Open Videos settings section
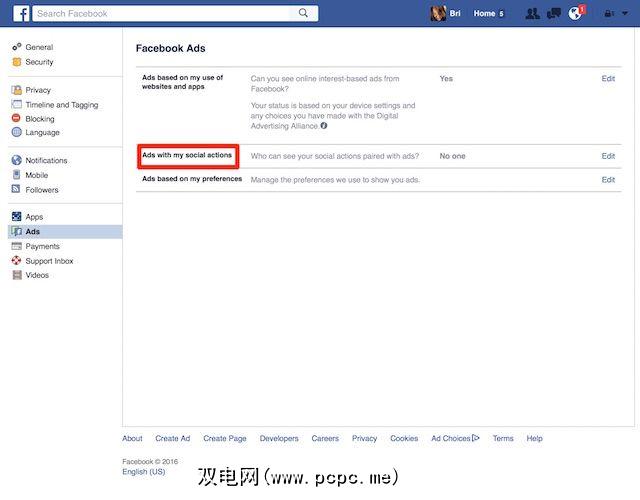Screen dimensions: 640x500 click(37, 275)
